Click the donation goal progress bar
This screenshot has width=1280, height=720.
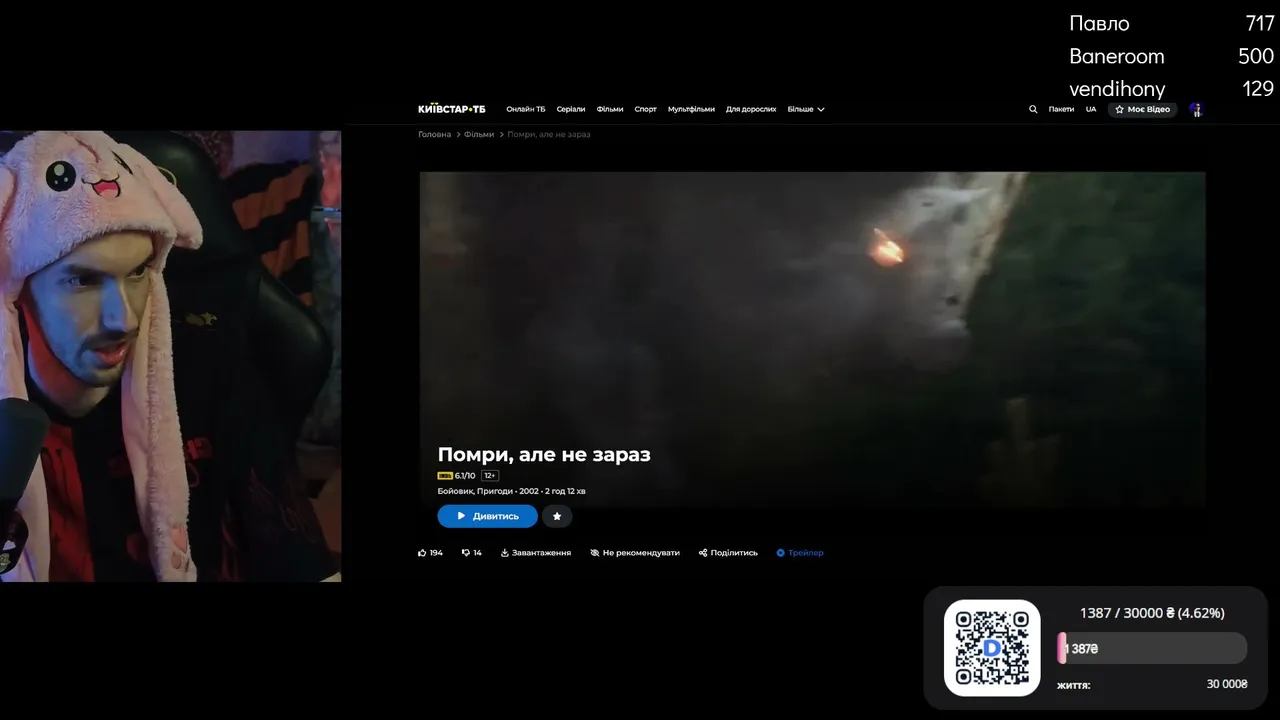point(1152,648)
